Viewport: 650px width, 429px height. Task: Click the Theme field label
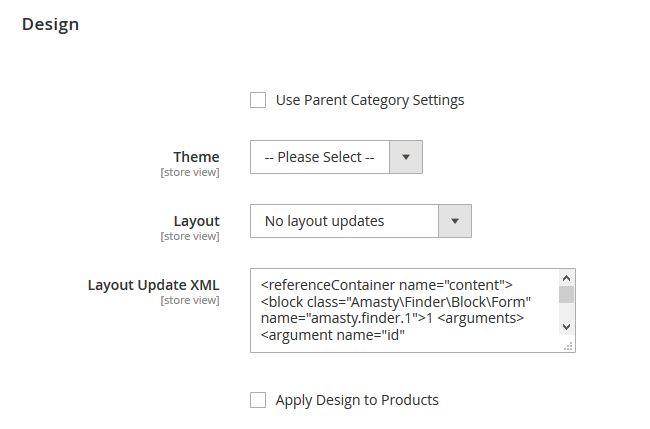tap(196, 157)
